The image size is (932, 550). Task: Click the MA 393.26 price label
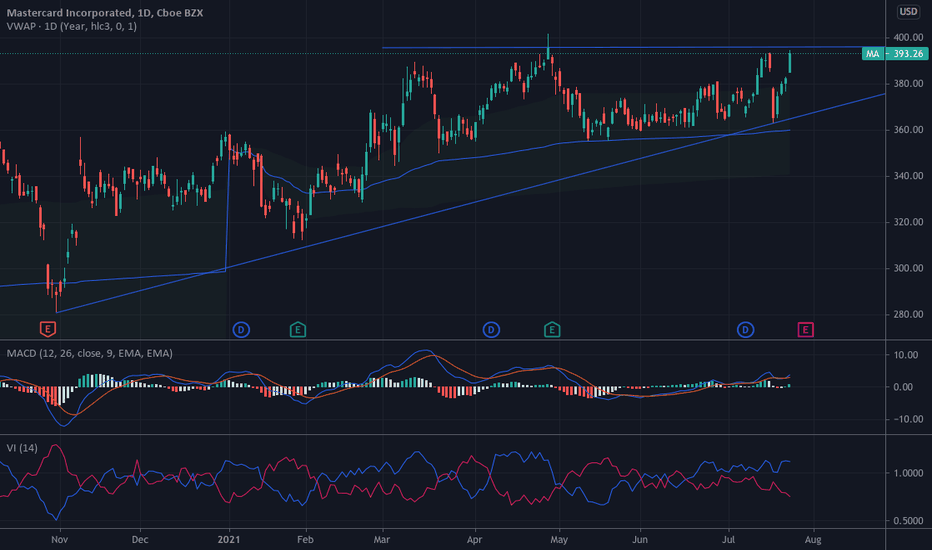click(895, 54)
